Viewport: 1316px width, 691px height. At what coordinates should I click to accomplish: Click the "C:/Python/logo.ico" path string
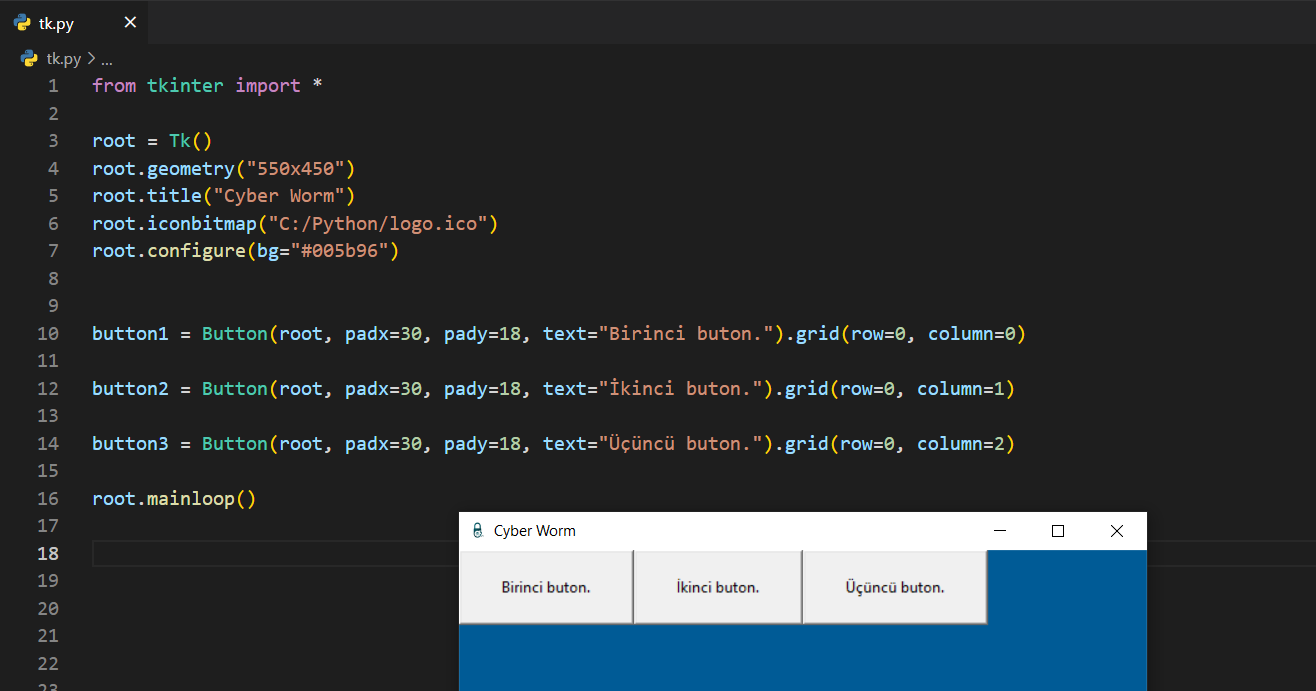click(x=377, y=223)
